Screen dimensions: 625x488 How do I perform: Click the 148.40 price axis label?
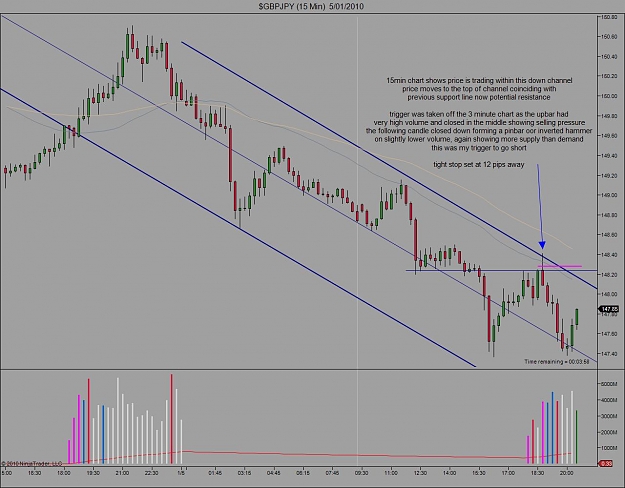click(609, 254)
